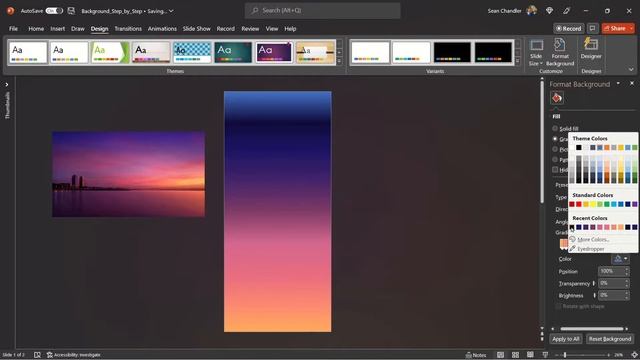Click Fit slide to window icon
This screenshot has width=640, height=360.
click(634, 355)
